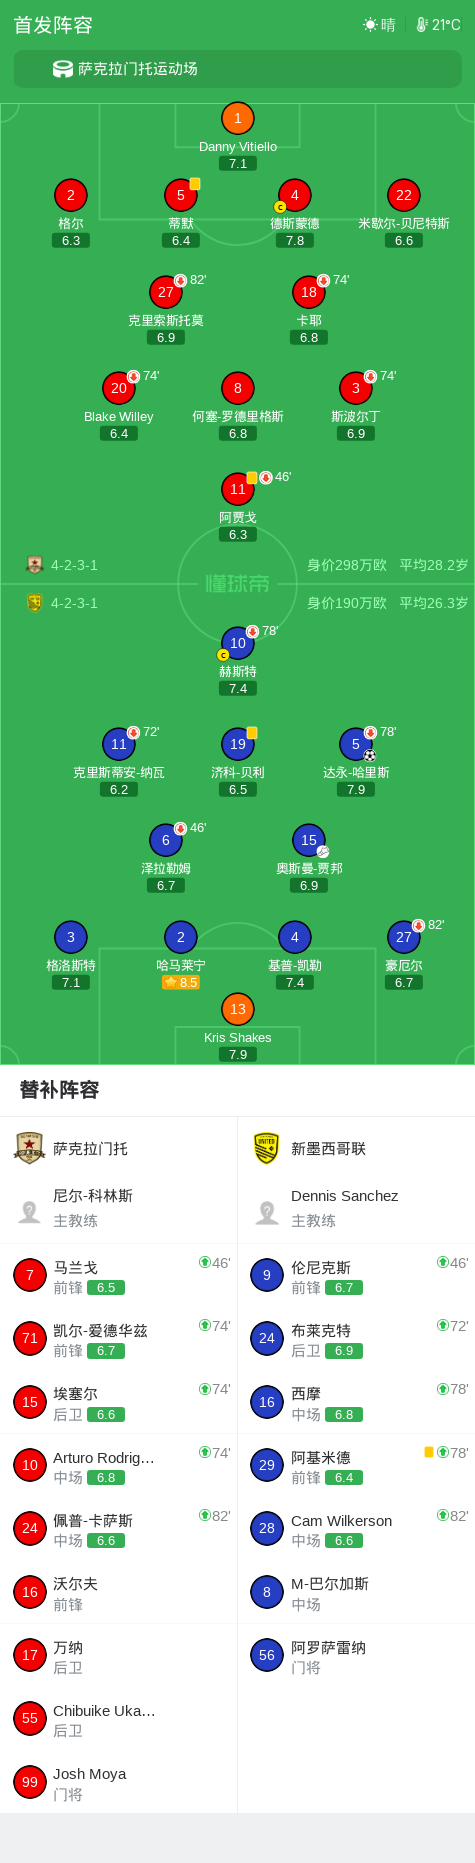Select blue captain badge number 10 赫斯特
Image resolution: width=475 pixels, height=1863 pixels.
(238, 643)
